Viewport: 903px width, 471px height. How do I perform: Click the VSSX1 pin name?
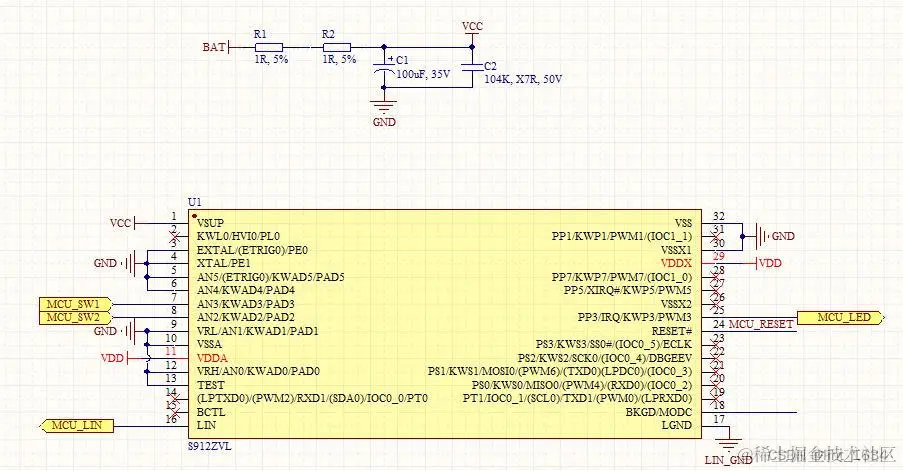click(x=676, y=250)
